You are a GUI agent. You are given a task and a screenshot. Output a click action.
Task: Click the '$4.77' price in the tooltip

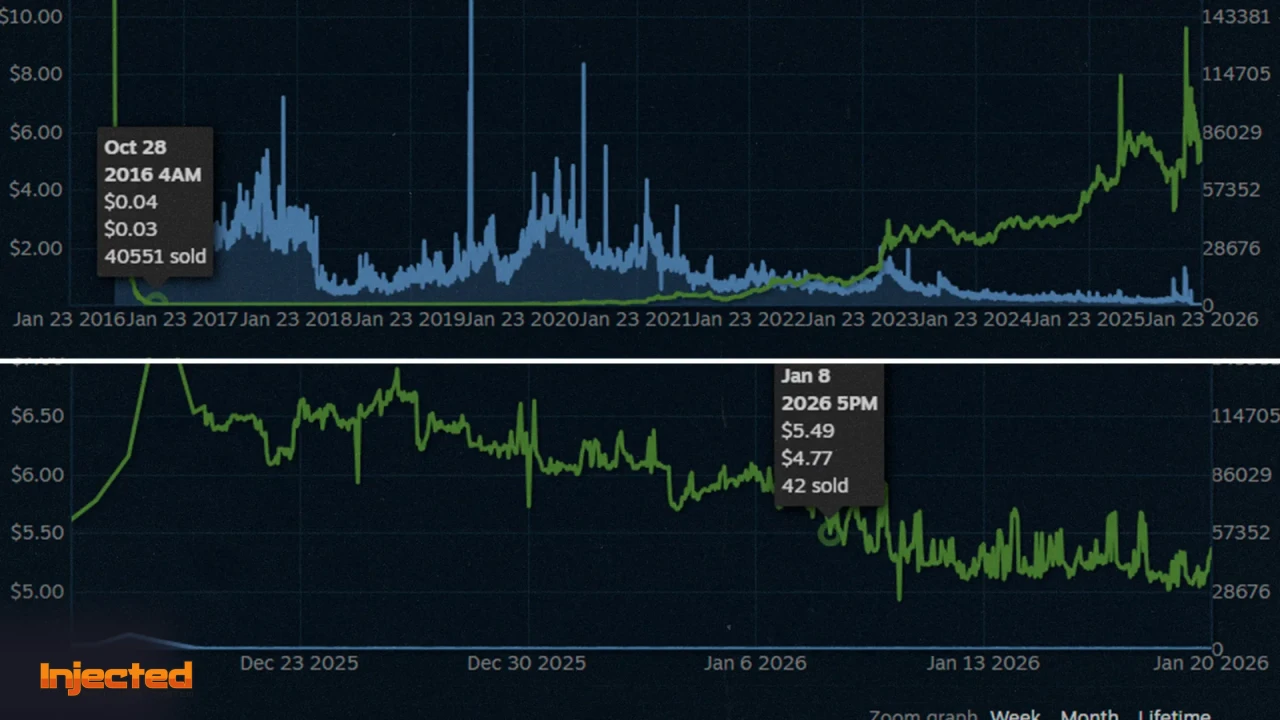click(x=808, y=458)
